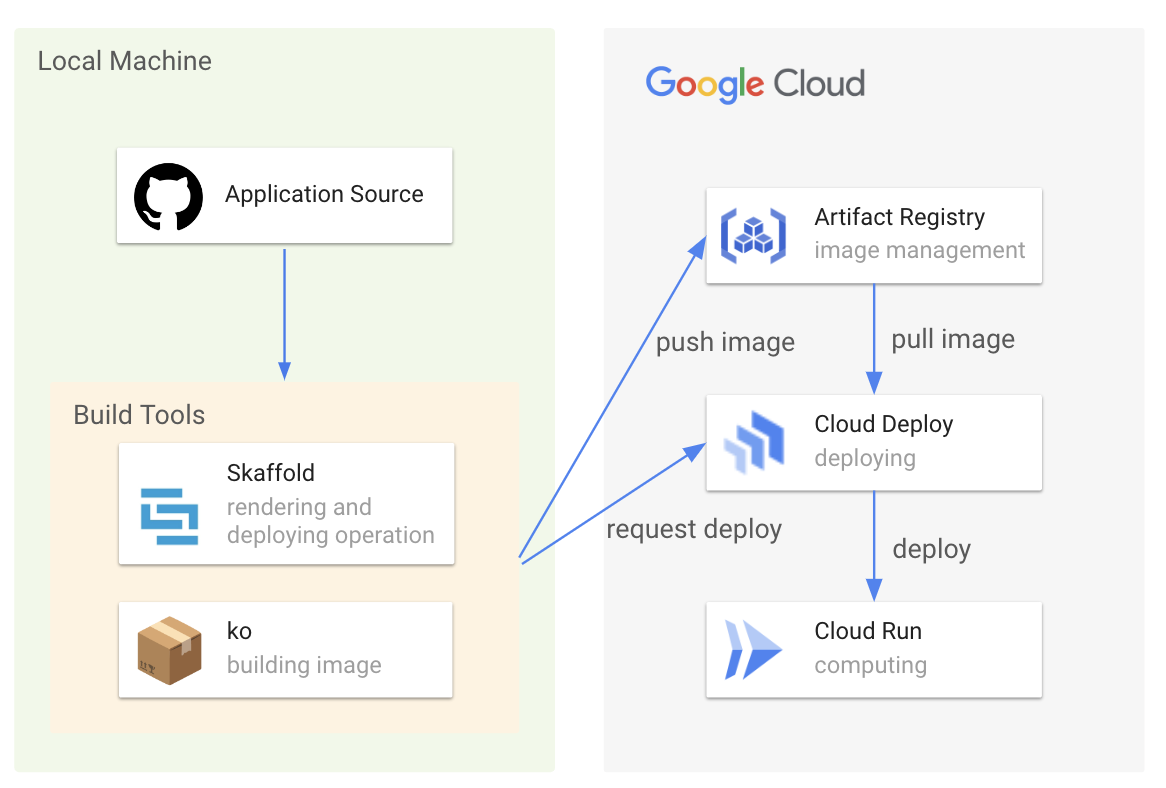Click the "push image" label

pyautogui.click(x=725, y=342)
